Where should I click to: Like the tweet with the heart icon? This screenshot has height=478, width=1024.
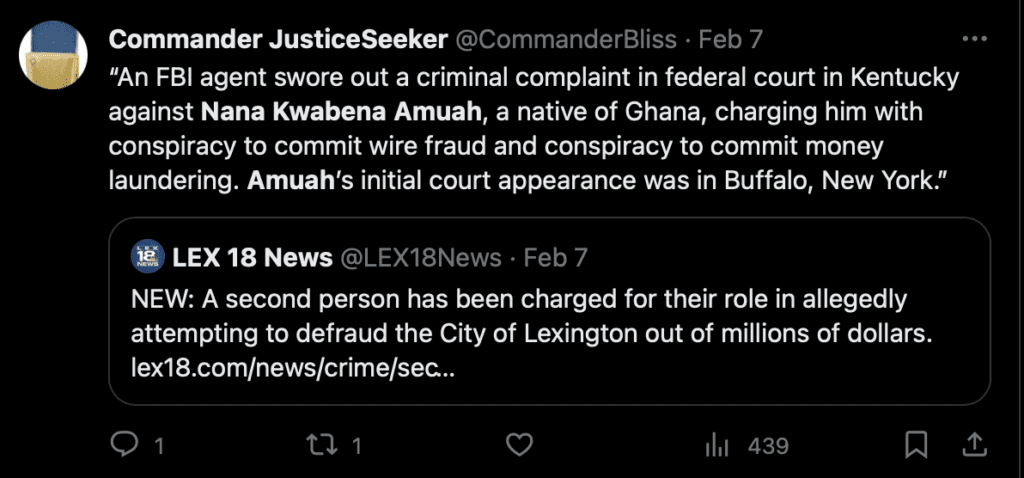518,445
